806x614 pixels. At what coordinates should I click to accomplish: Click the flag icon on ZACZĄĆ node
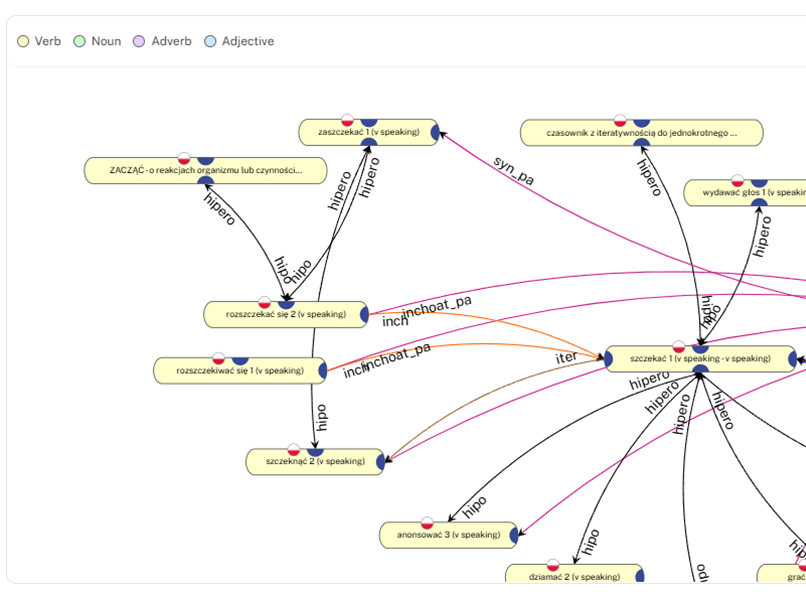(184, 158)
